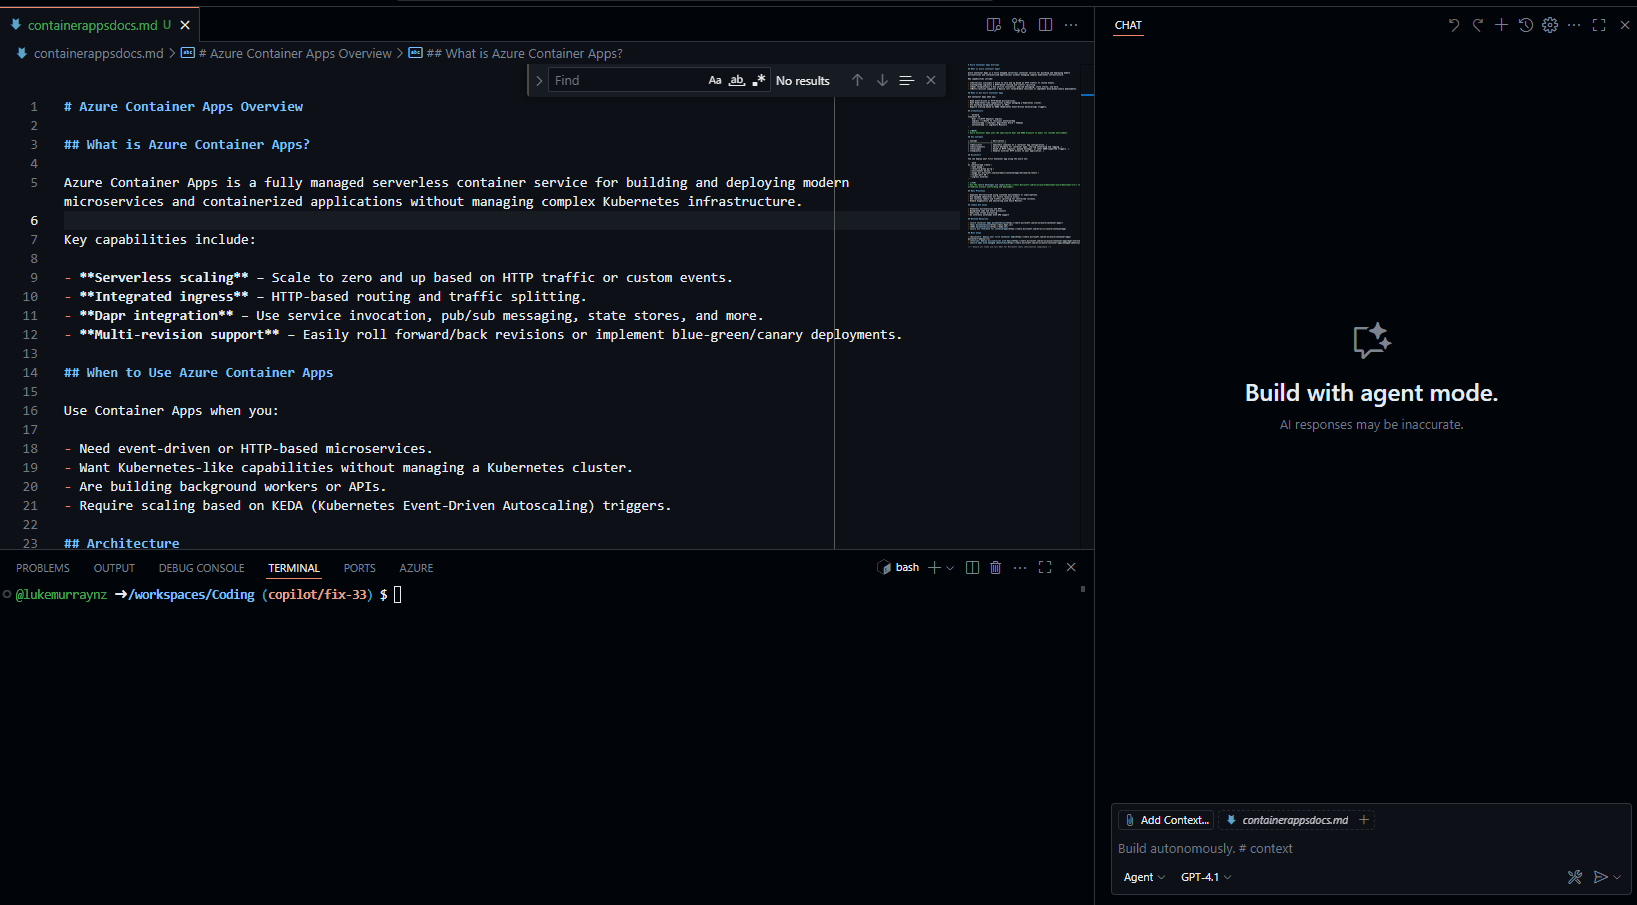This screenshot has height=905, width=1637.
Task: Close the bottom terminal panel
Action: click(1071, 567)
